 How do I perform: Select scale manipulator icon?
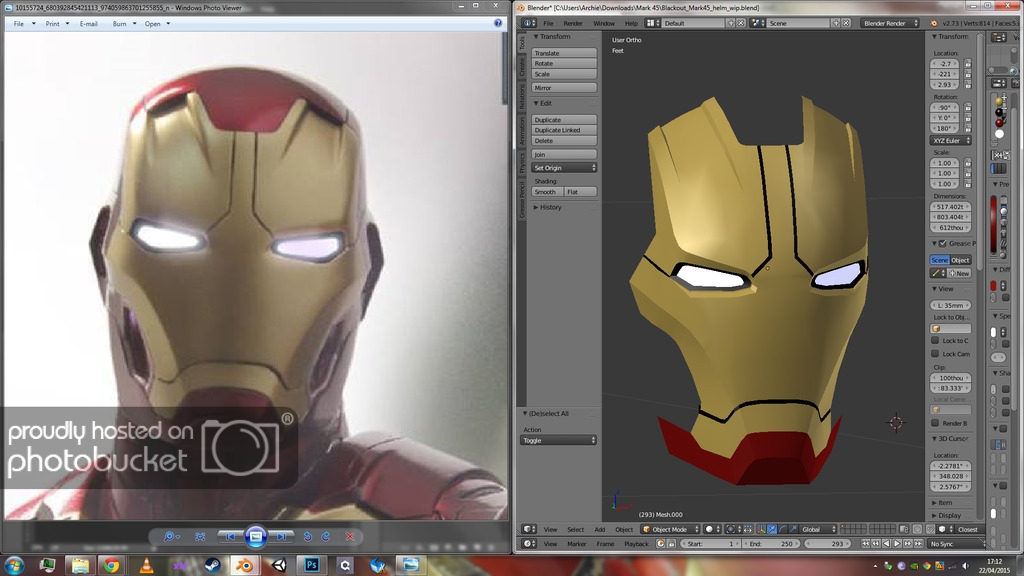(793, 529)
